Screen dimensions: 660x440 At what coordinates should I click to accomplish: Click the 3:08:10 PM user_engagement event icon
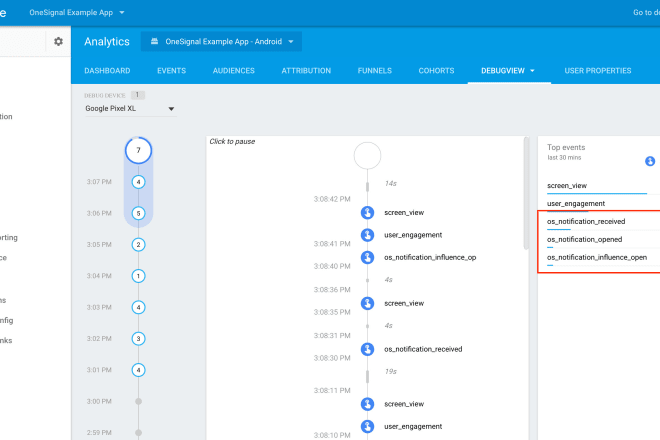coord(367,426)
